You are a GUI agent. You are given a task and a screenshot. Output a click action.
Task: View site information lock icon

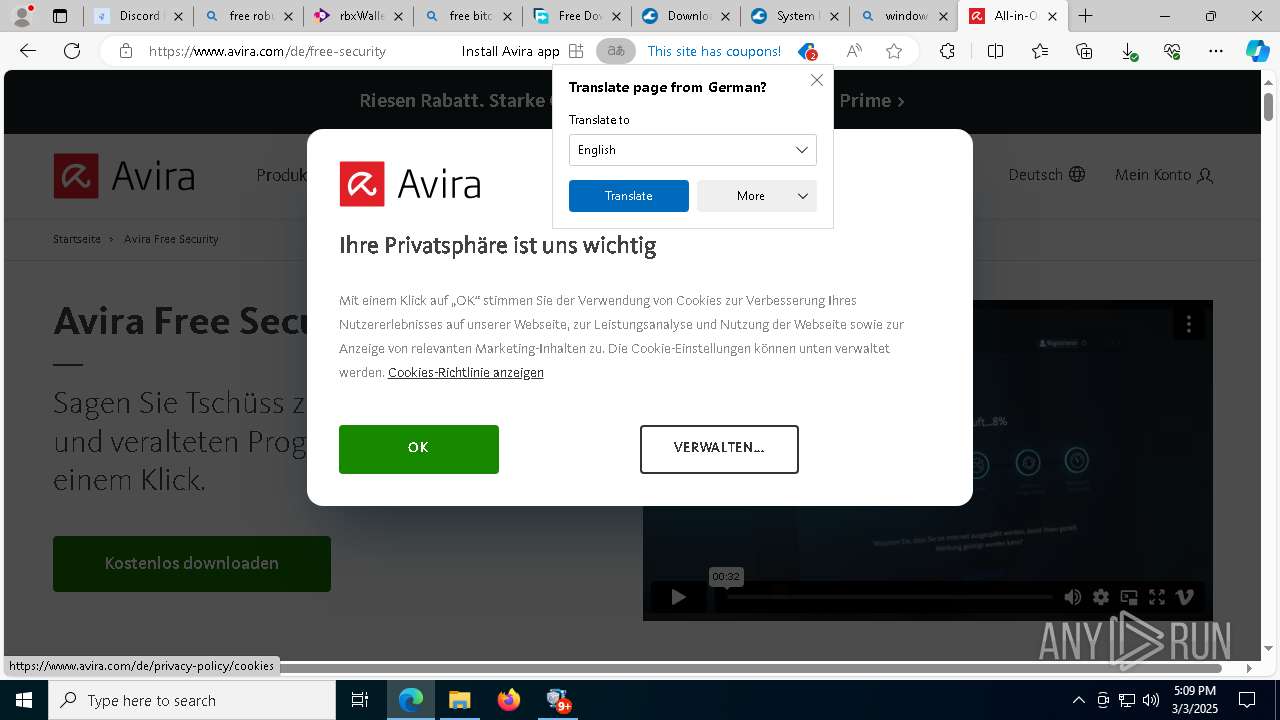[x=125, y=51]
